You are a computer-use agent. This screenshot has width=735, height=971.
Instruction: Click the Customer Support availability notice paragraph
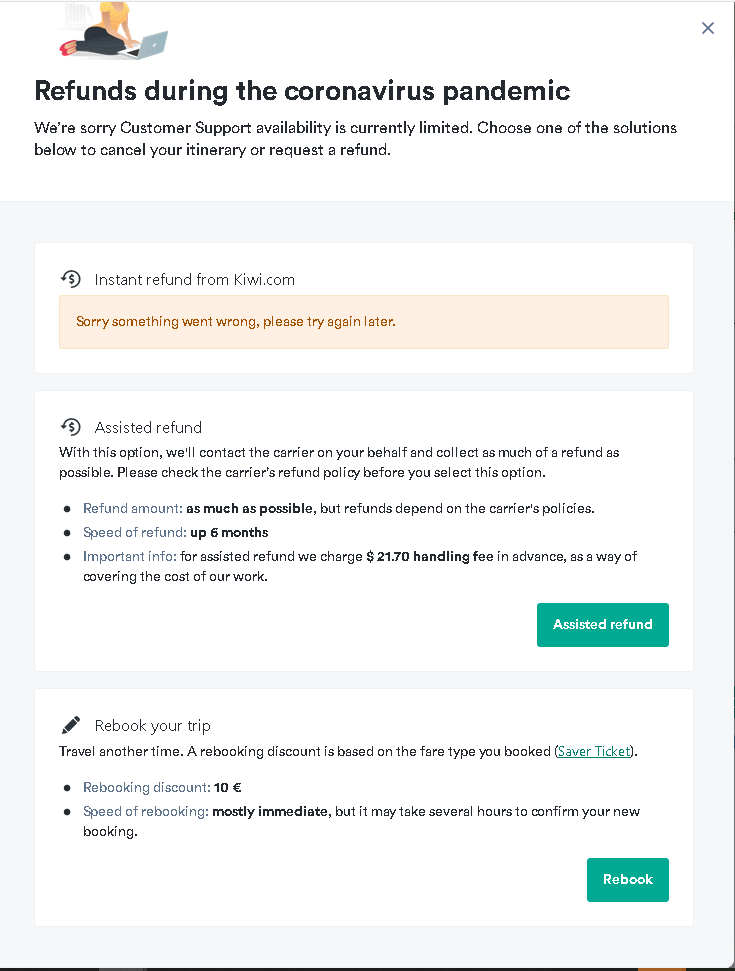tap(355, 139)
